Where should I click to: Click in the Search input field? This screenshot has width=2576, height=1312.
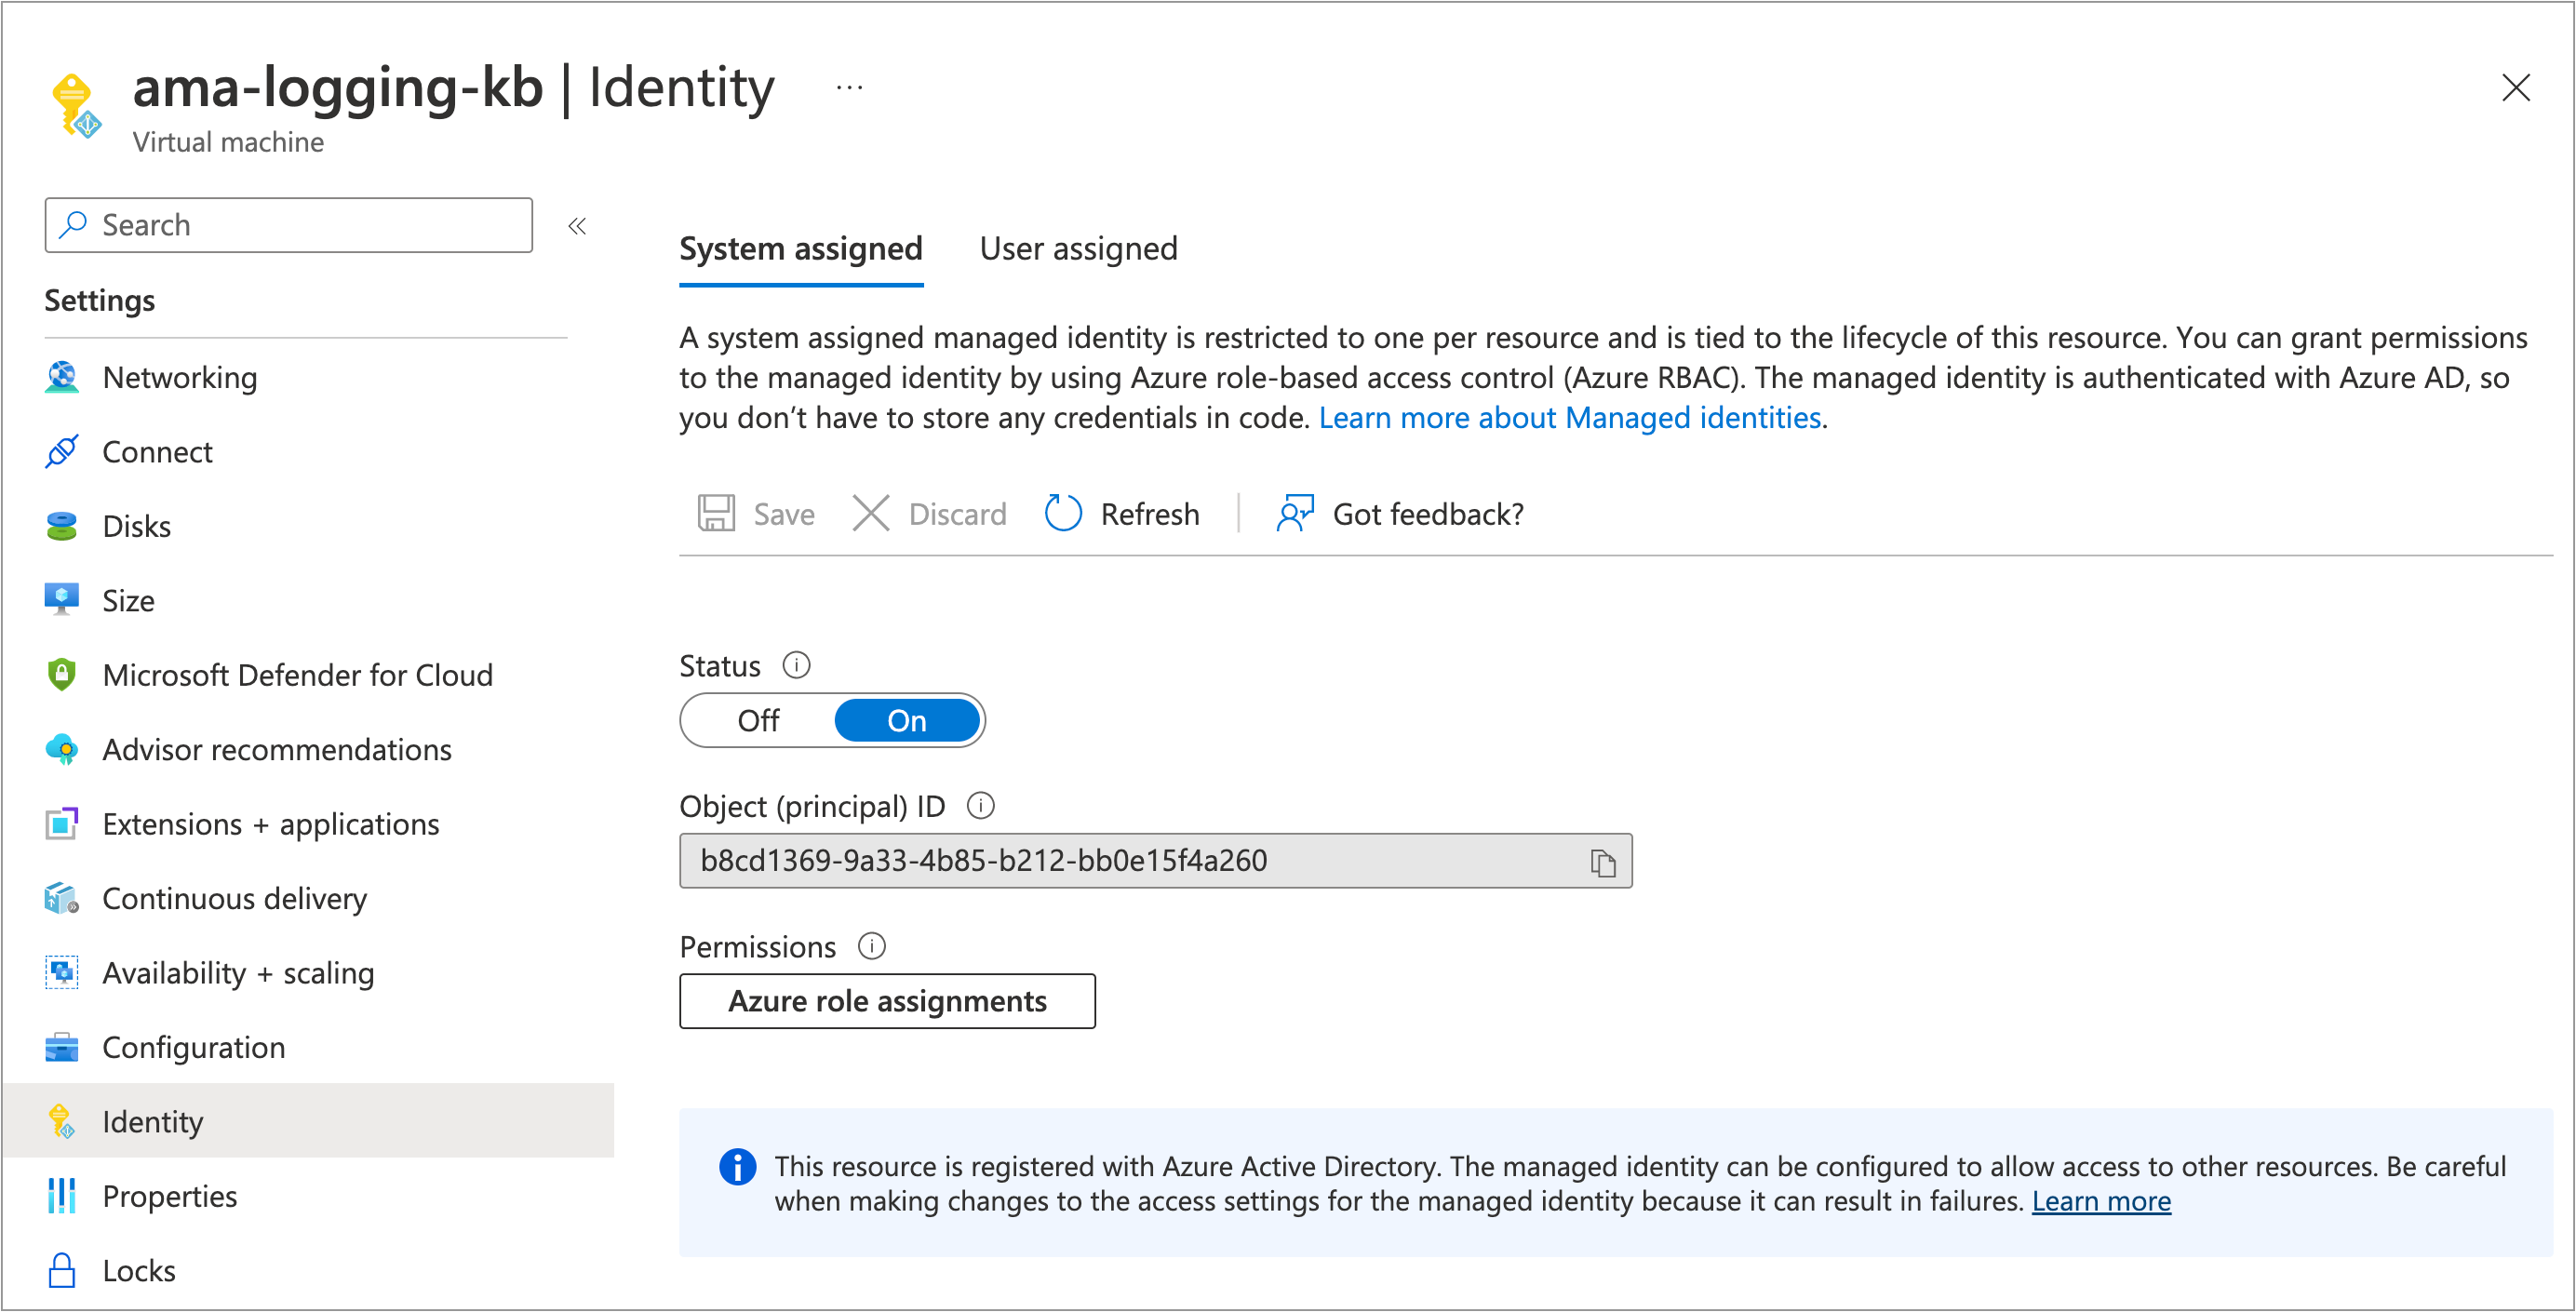[289, 225]
